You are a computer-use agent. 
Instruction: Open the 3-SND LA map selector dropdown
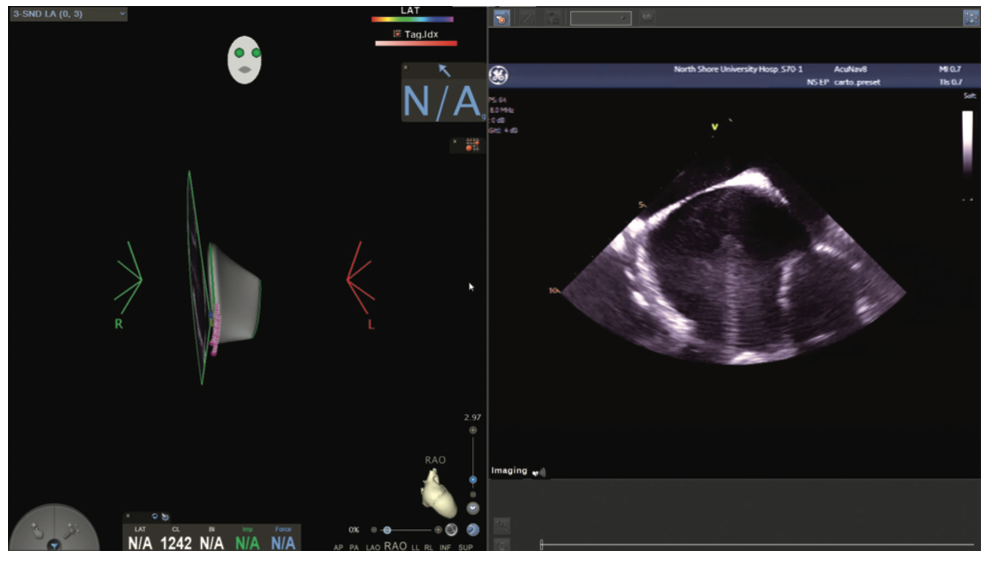point(68,13)
